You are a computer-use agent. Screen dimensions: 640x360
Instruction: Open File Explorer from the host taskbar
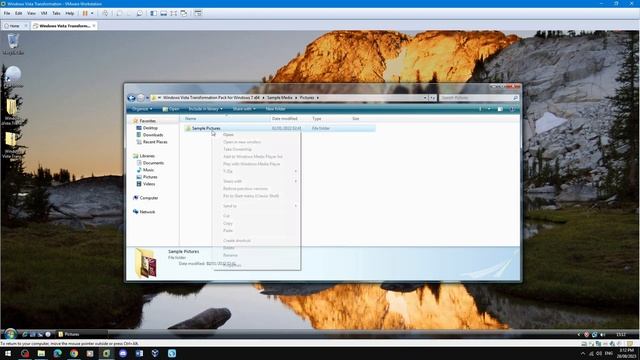(41, 353)
